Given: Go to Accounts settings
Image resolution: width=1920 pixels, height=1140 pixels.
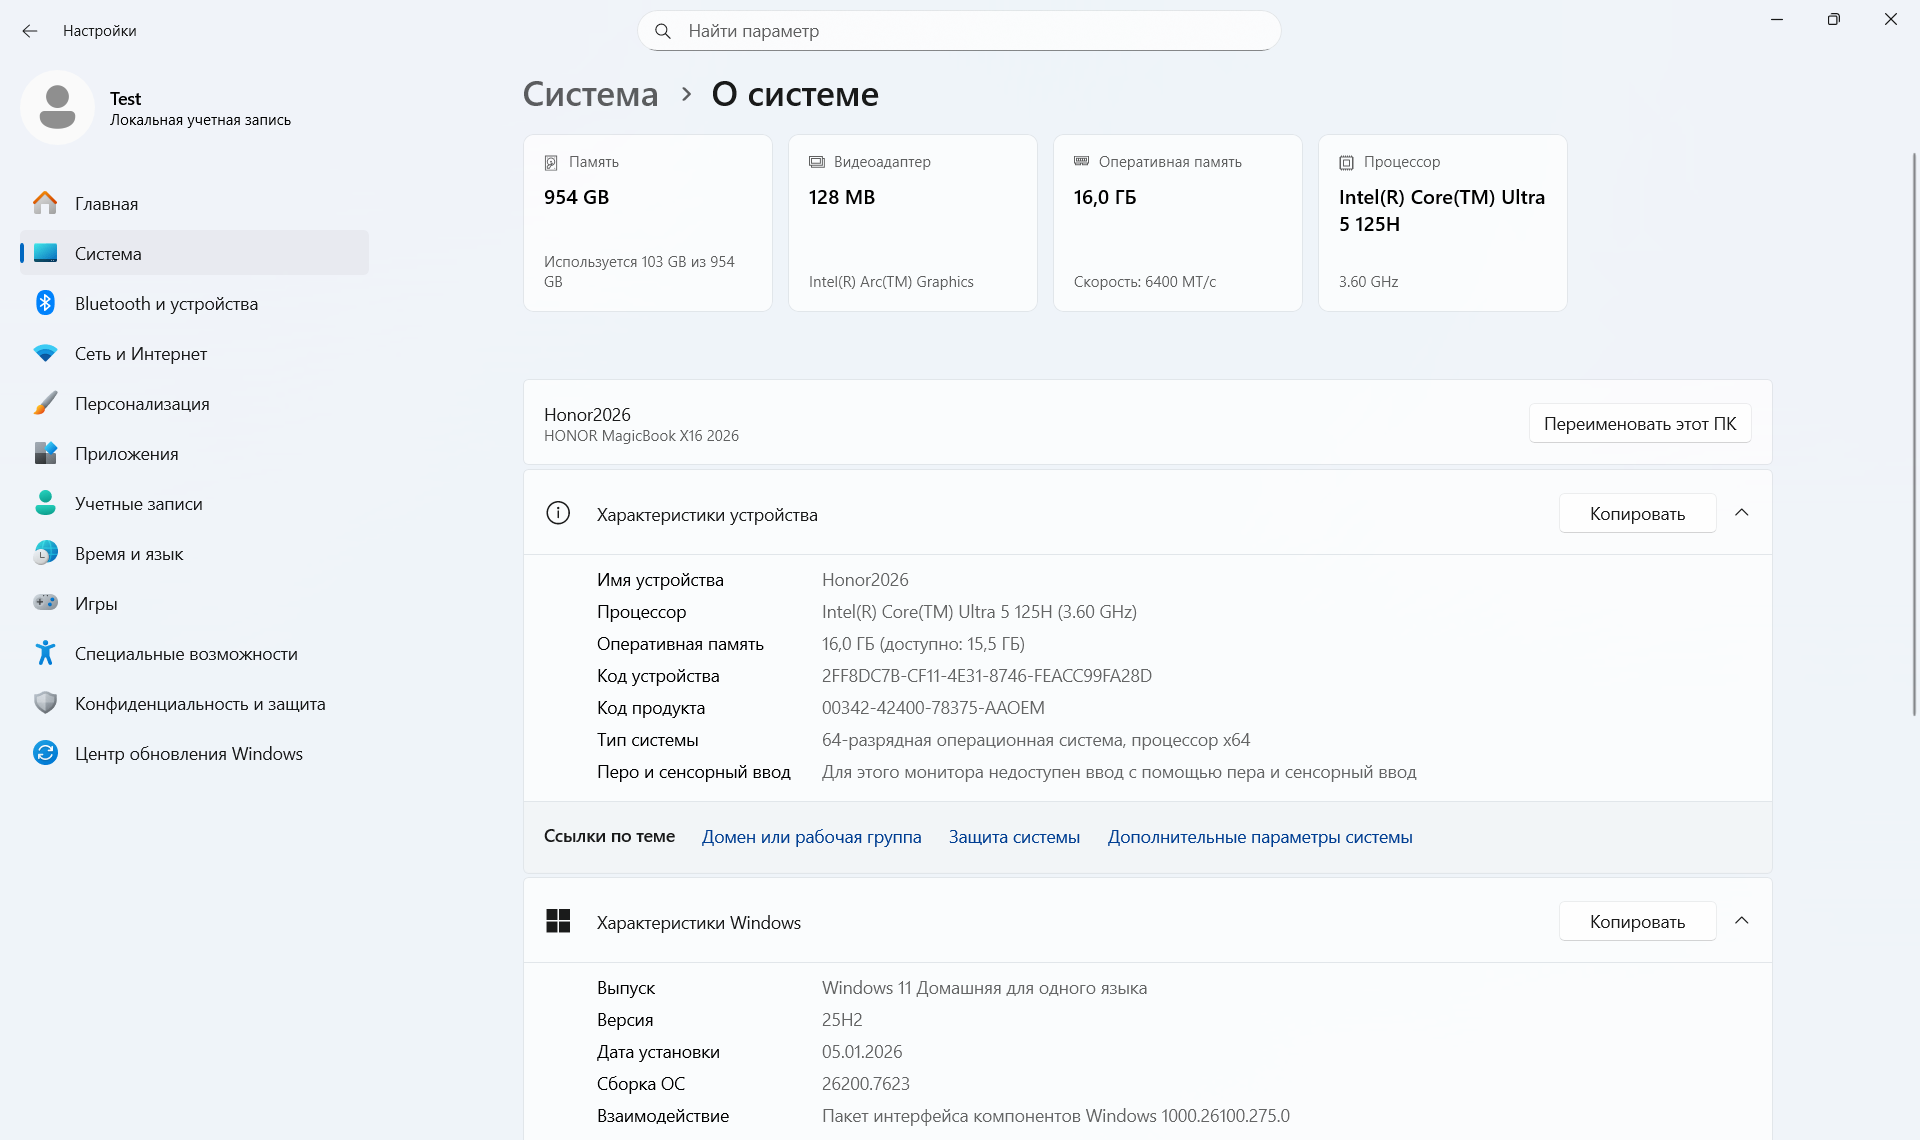Looking at the screenshot, I should 138,504.
